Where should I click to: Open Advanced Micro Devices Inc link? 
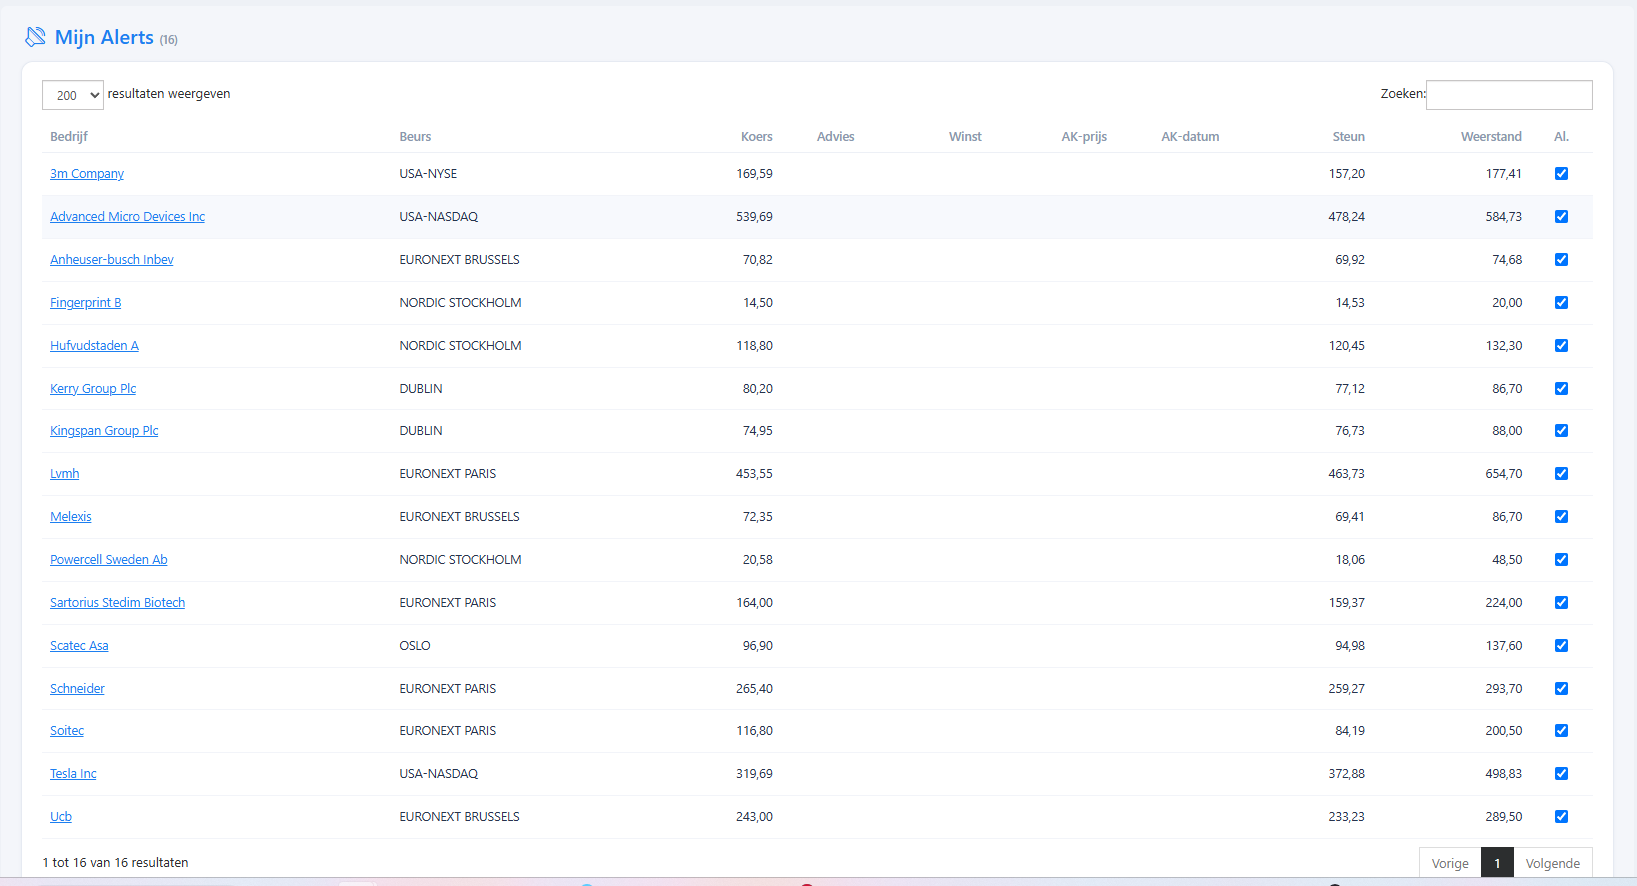pyautogui.click(x=127, y=217)
